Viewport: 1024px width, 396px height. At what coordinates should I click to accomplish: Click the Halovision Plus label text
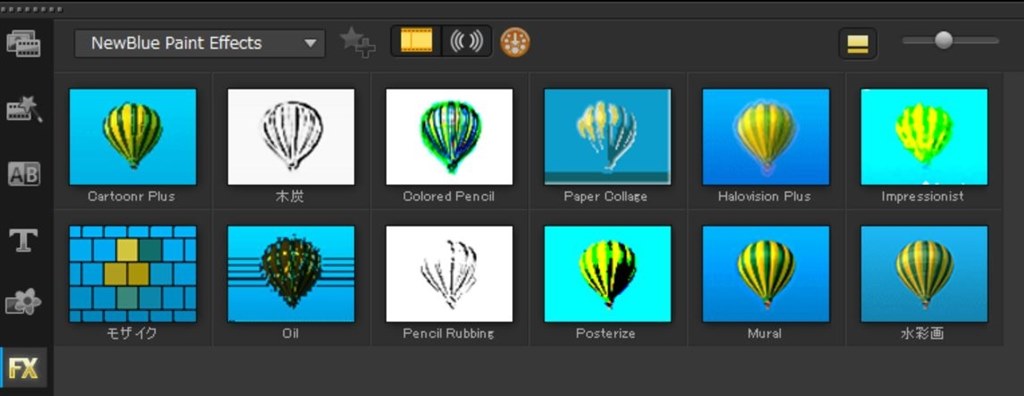(764, 196)
